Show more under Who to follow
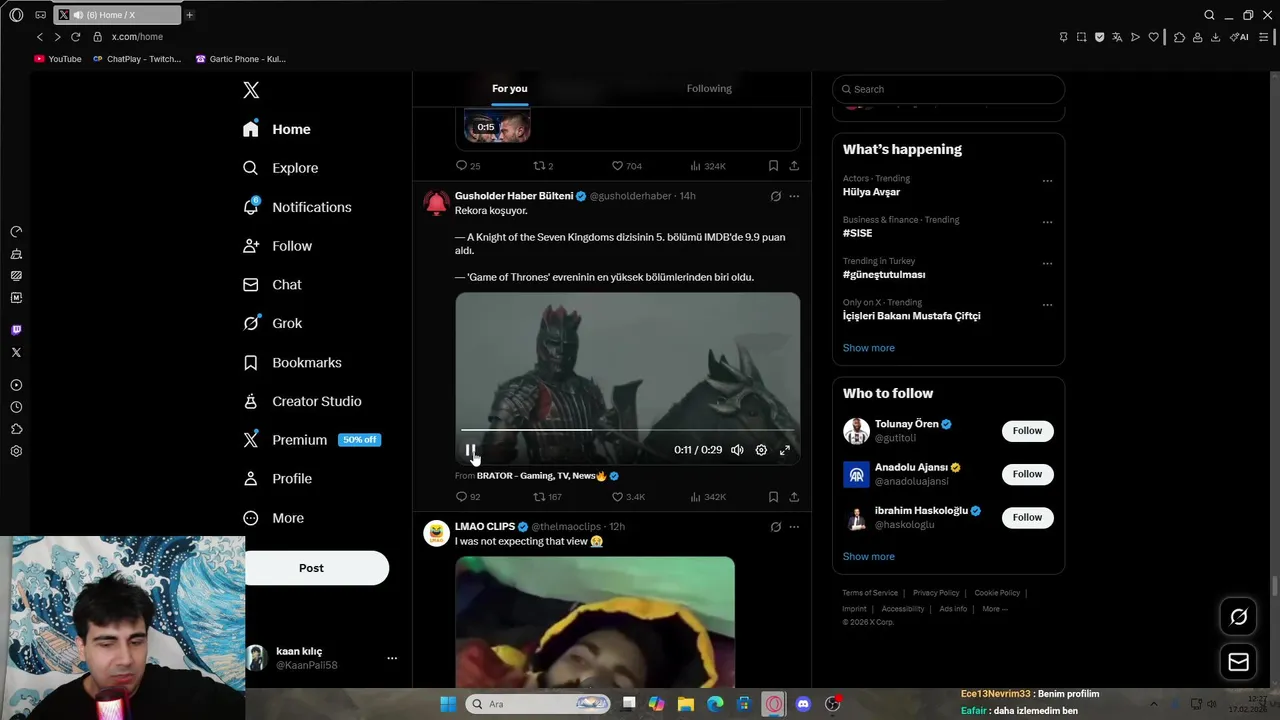This screenshot has width=1280, height=720. (869, 557)
